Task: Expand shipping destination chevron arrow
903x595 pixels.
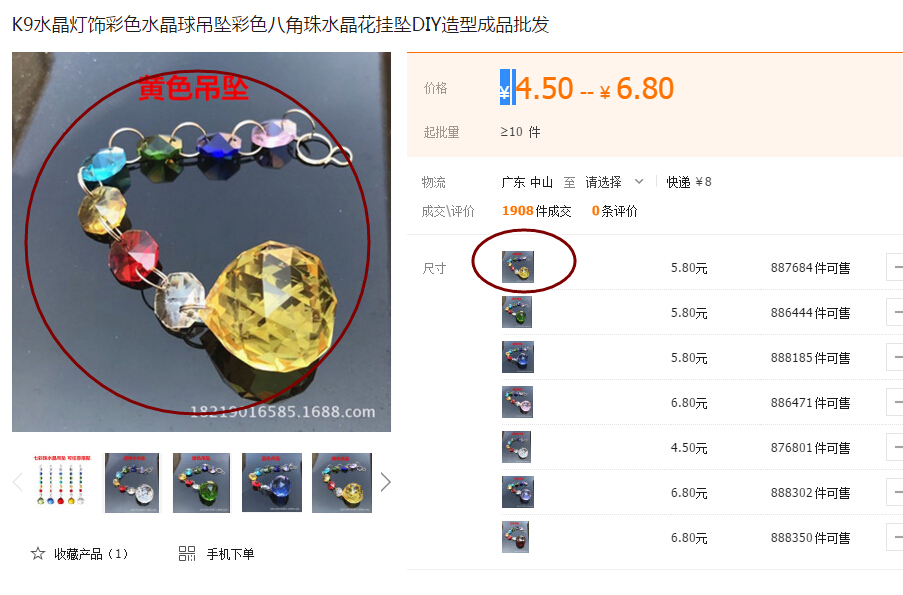Action: click(x=639, y=181)
